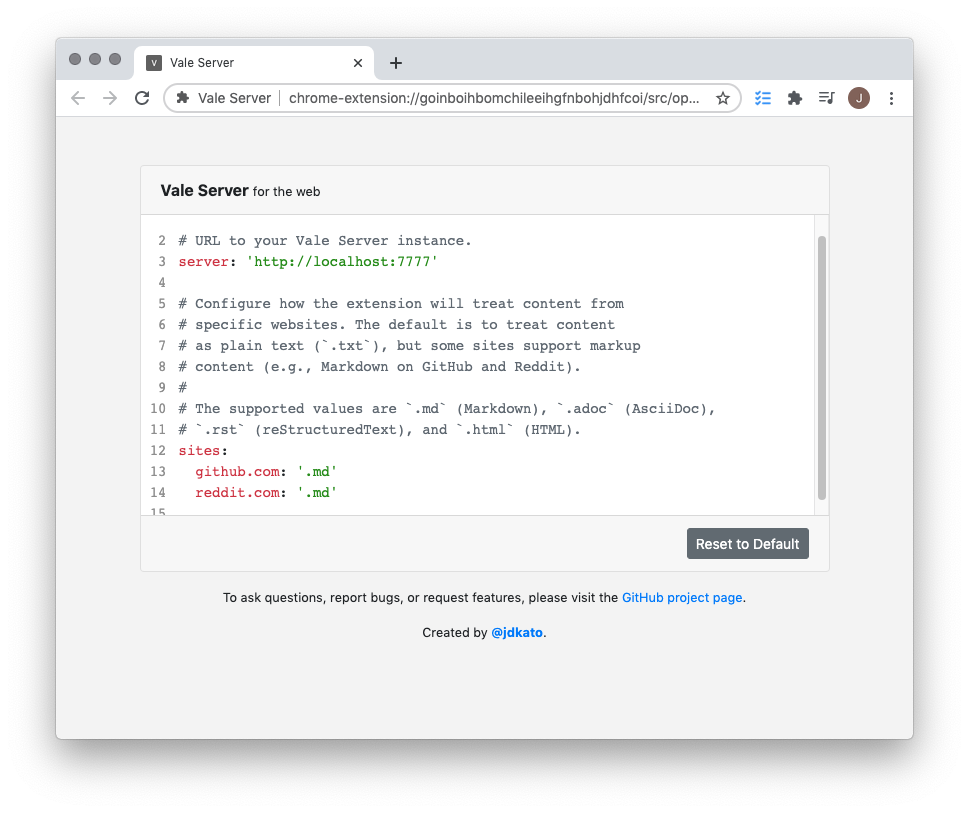The height and width of the screenshot is (813, 969).
Task: Click the server URL 'http://localhost:7777' value
Action: tap(342, 261)
